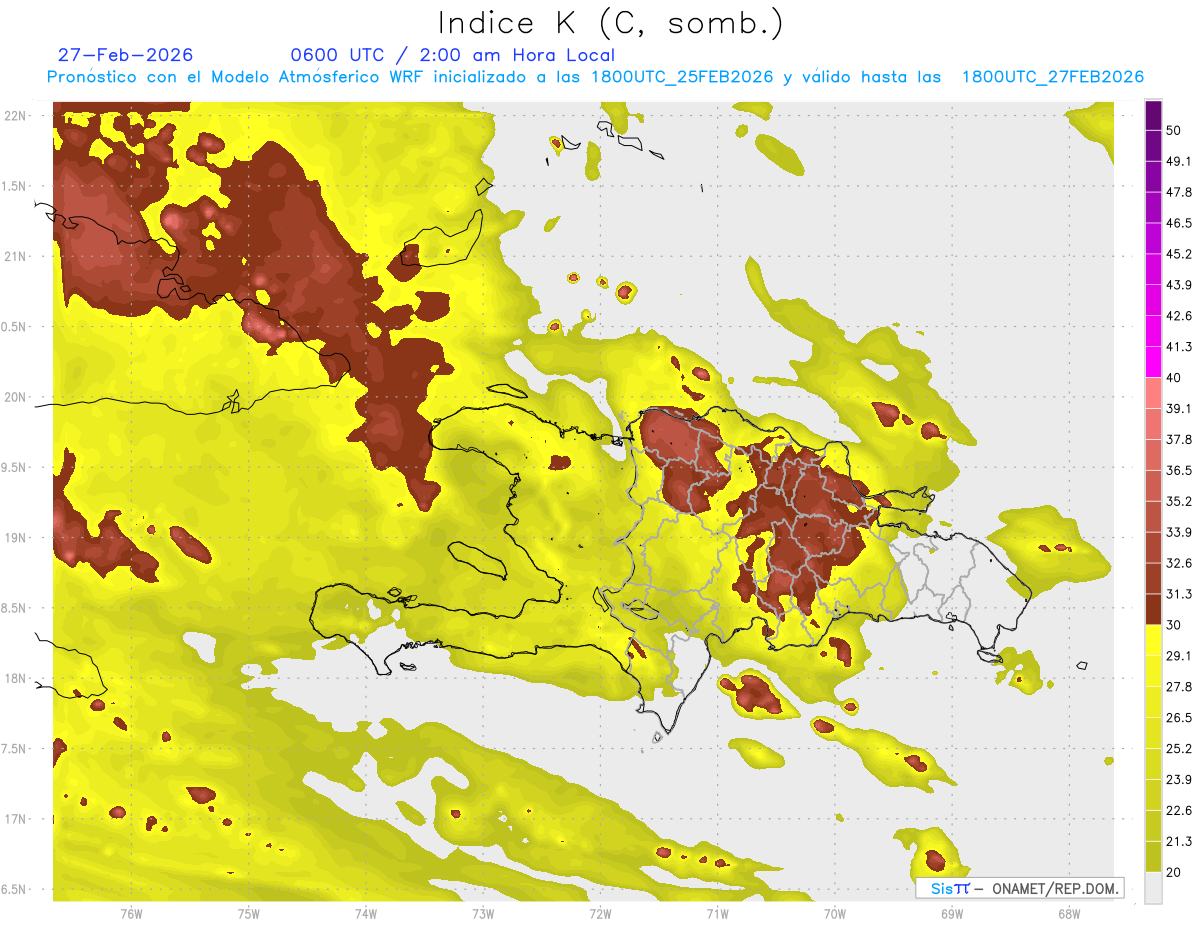Select colorbar label "49.1"
1200x927 pixels.
tap(1179, 161)
